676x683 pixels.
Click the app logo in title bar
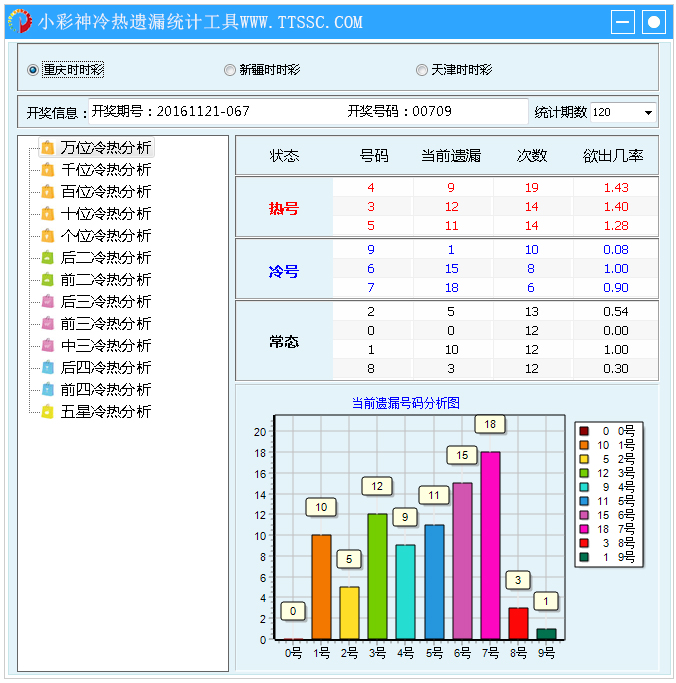tap(19, 21)
